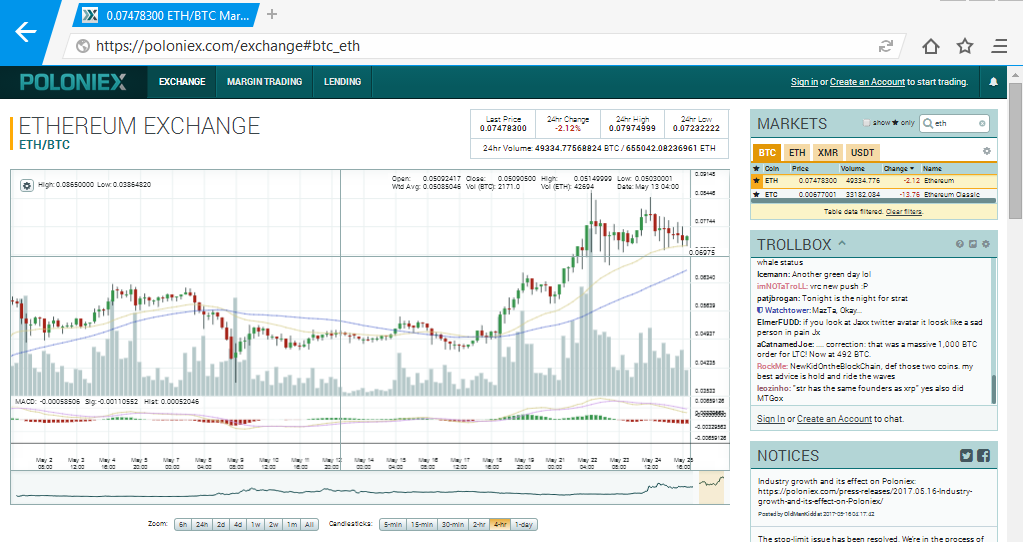
Task: Pop out the Trollbox window icon
Action: click(x=973, y=244)
